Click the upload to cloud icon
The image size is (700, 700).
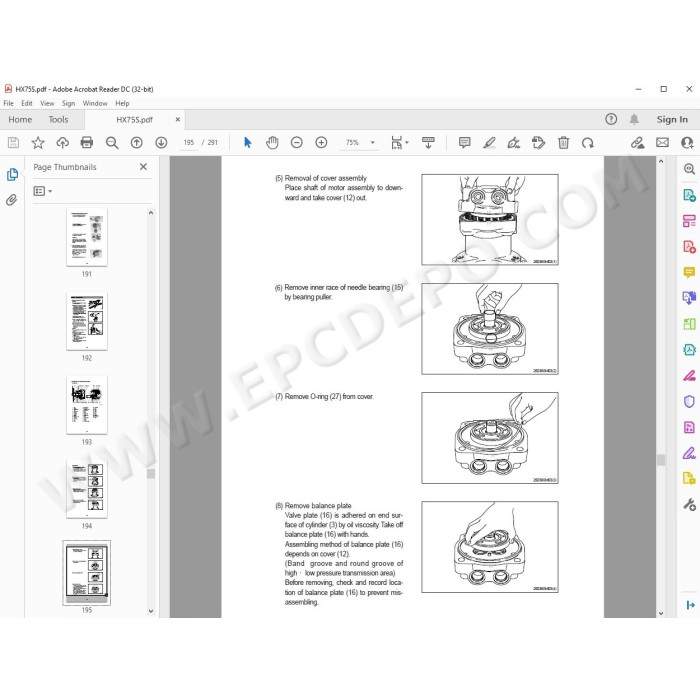click(62, 142)
